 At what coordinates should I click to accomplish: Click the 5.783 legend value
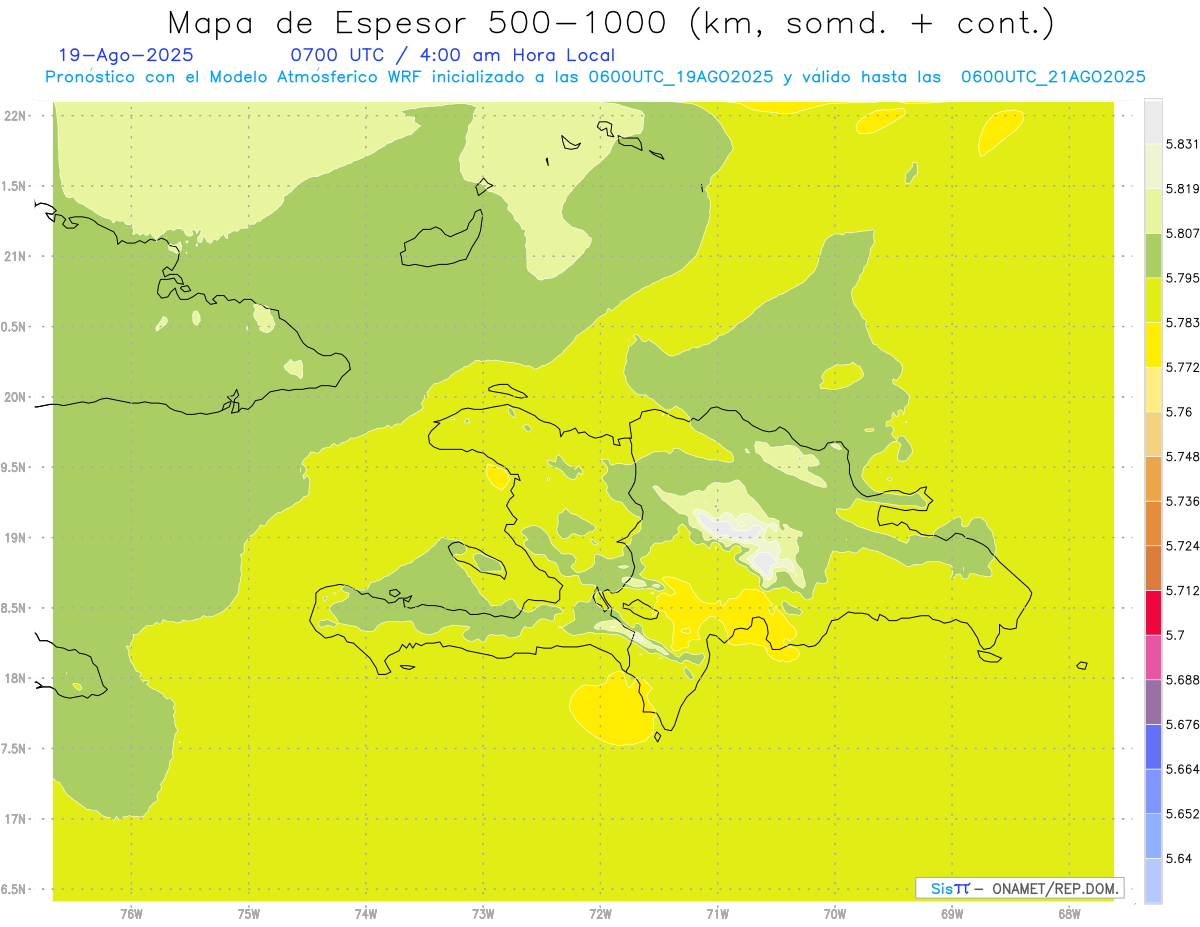[1182, 323]
